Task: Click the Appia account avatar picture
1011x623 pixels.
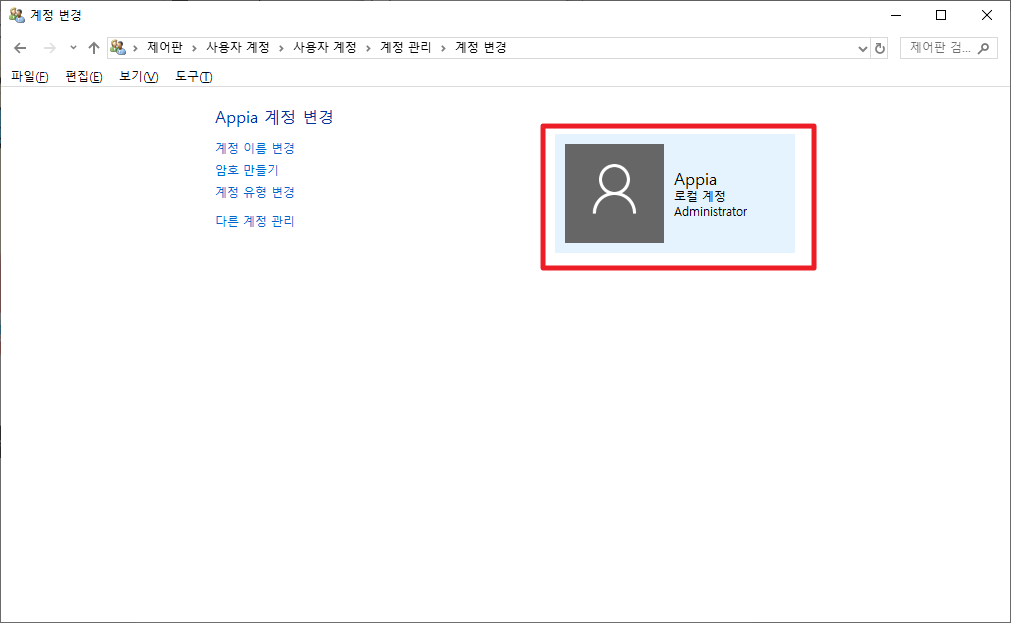Action: [x=614, y=193]
